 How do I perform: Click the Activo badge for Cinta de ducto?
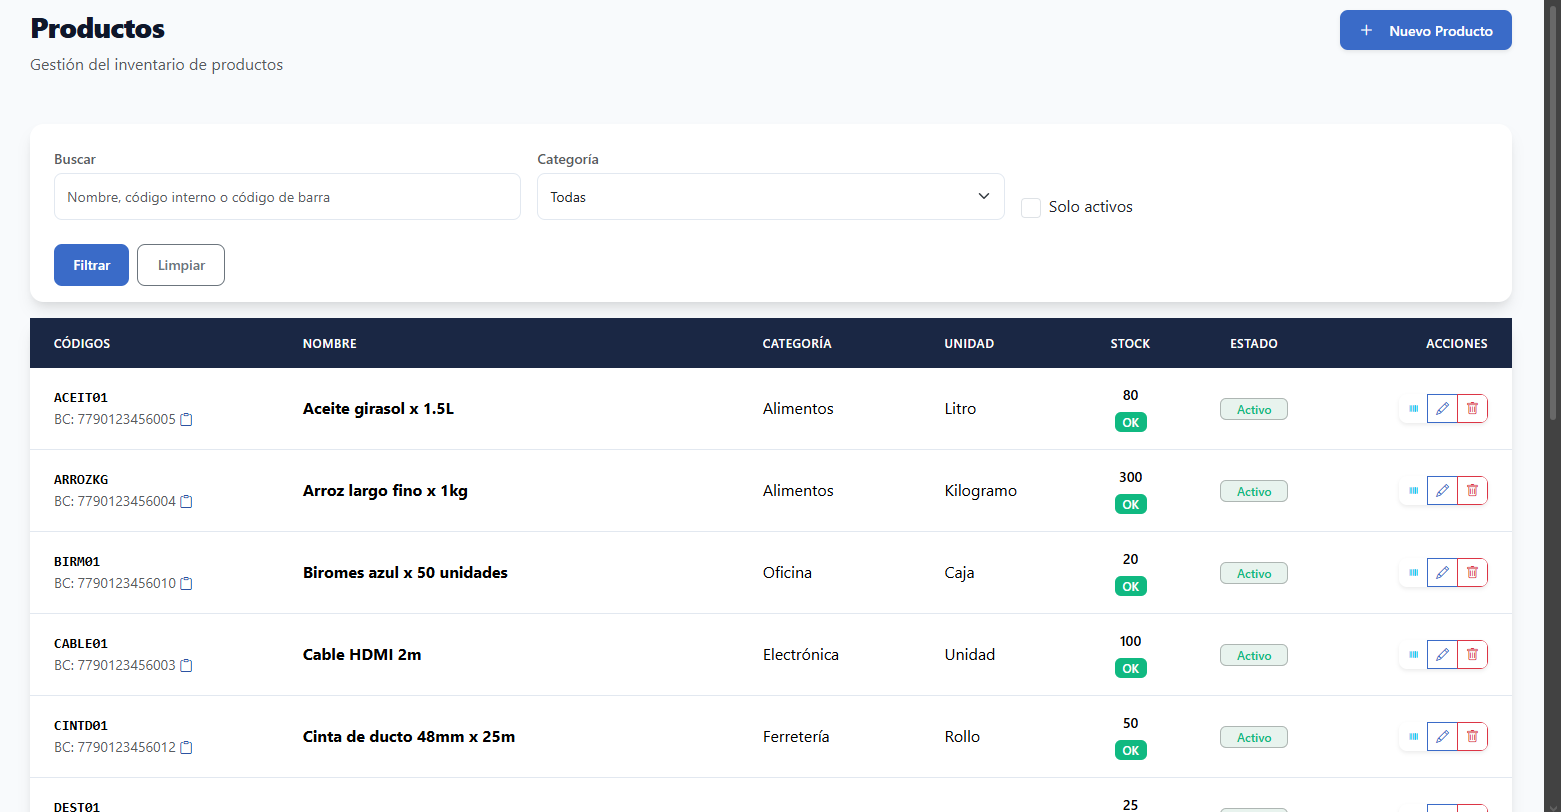tap(1254, 737)
